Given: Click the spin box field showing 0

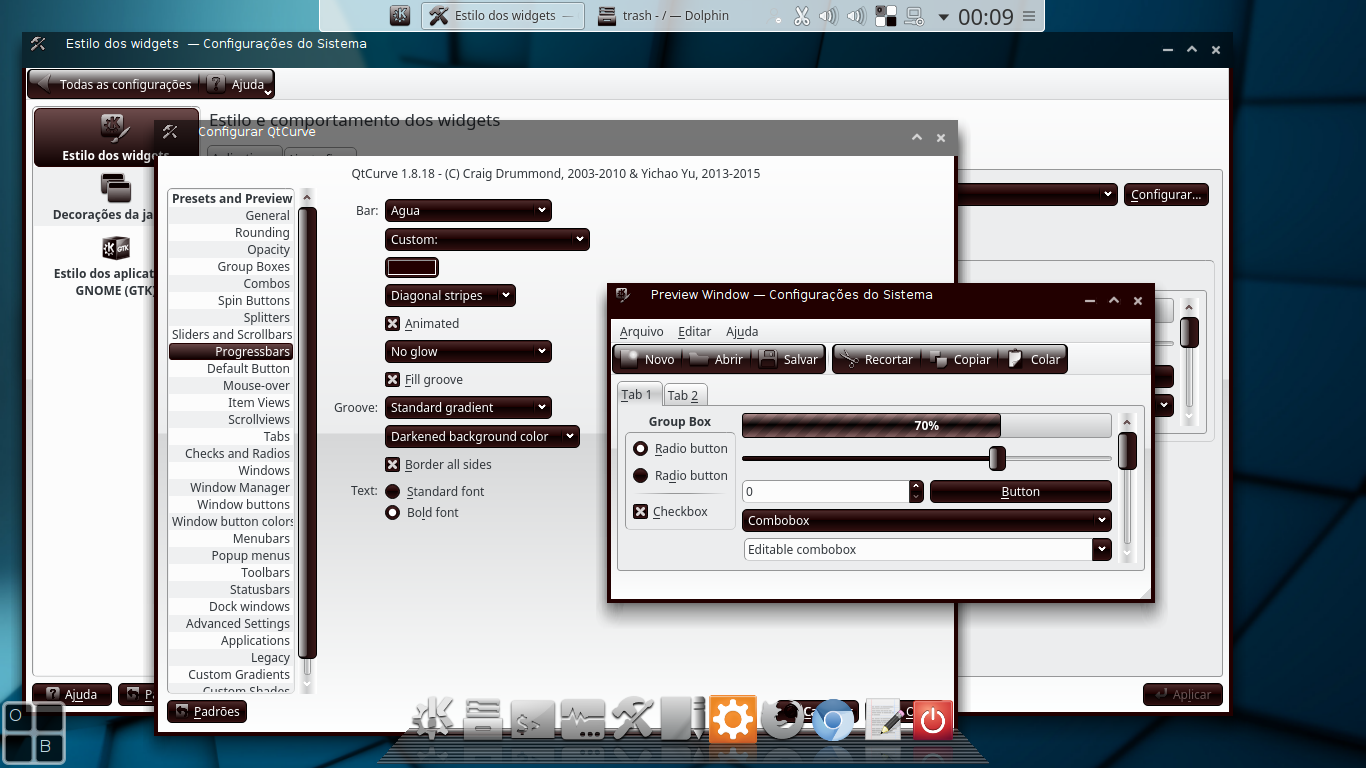Looking at the screenshot, I should [x=826, y=491].
